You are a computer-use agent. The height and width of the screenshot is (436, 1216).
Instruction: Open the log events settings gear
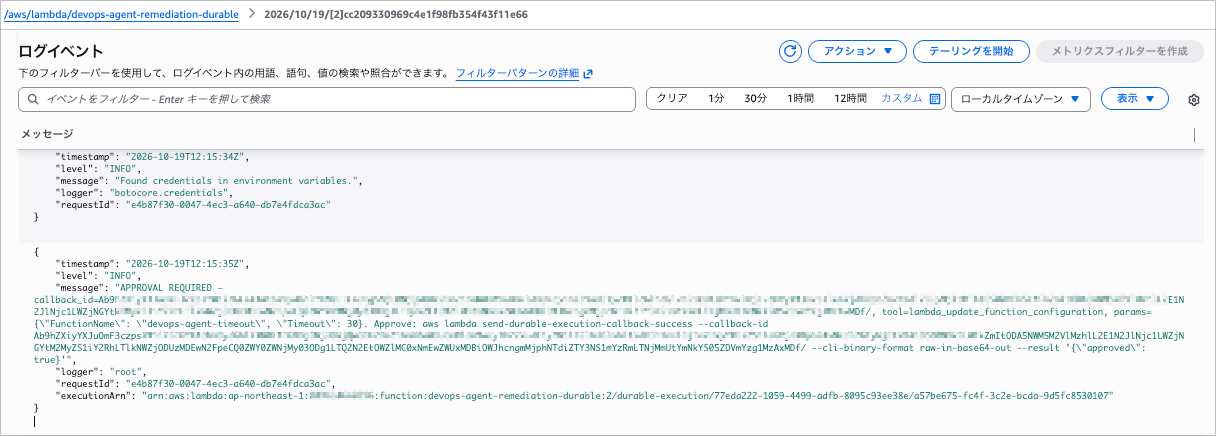(x=1193, y=100)
